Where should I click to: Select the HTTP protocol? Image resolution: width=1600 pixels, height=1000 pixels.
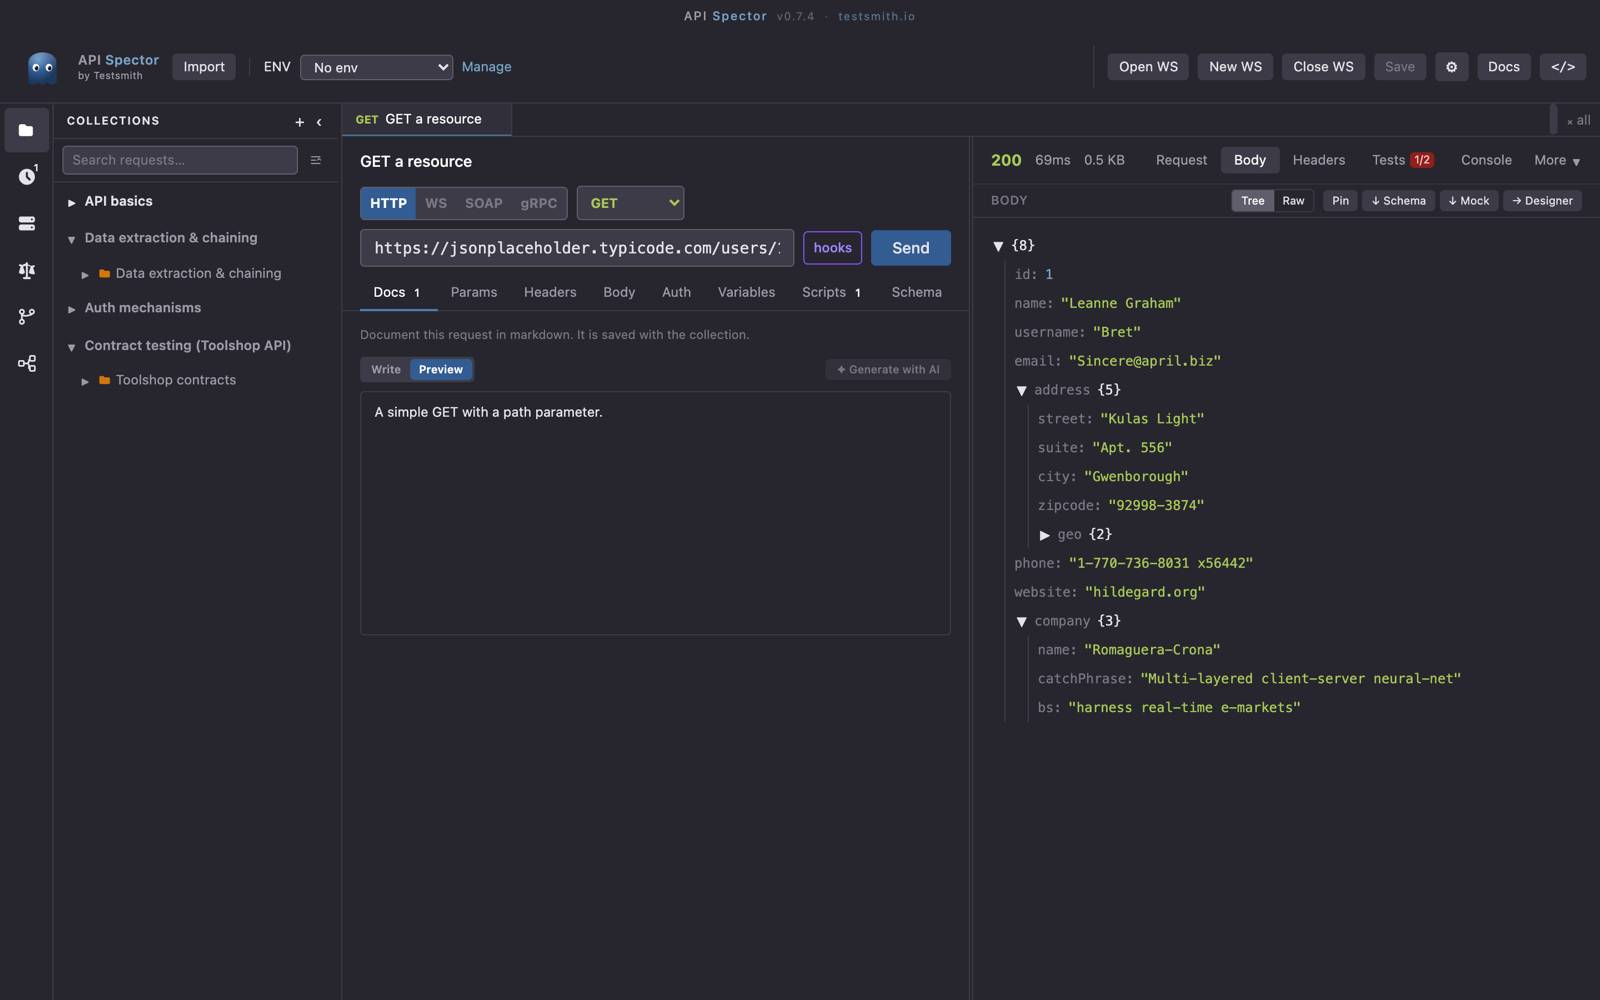click(388, 203)
